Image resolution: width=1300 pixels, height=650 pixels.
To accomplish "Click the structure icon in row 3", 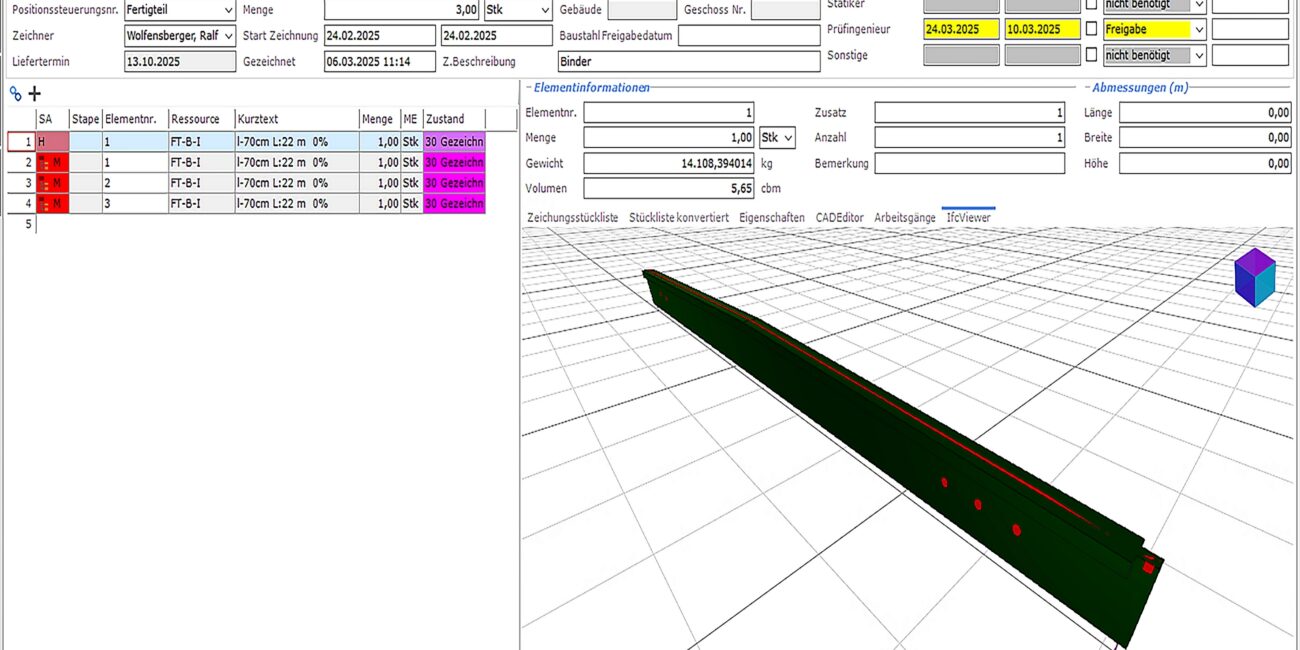I will 46,183.
